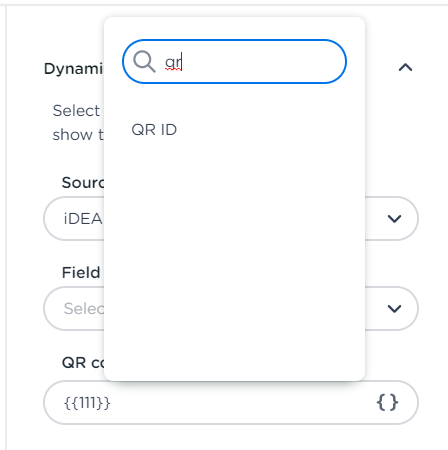Click the iDEA source combo box
This screenshot has height=450, width=448.
tap(231, 219)
